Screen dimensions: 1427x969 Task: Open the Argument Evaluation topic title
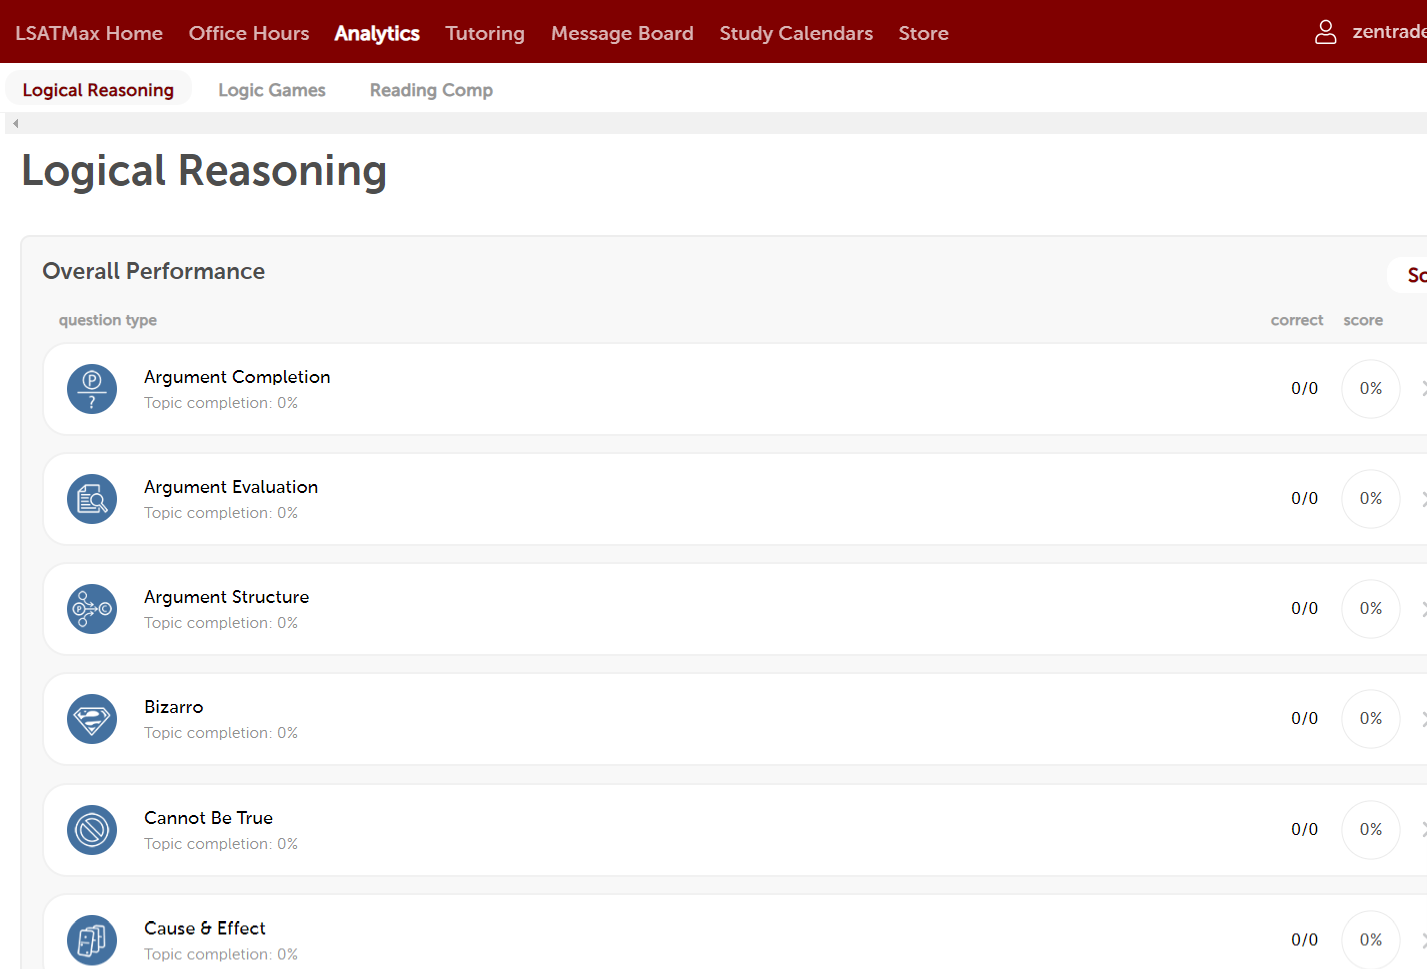pos(231,487)
